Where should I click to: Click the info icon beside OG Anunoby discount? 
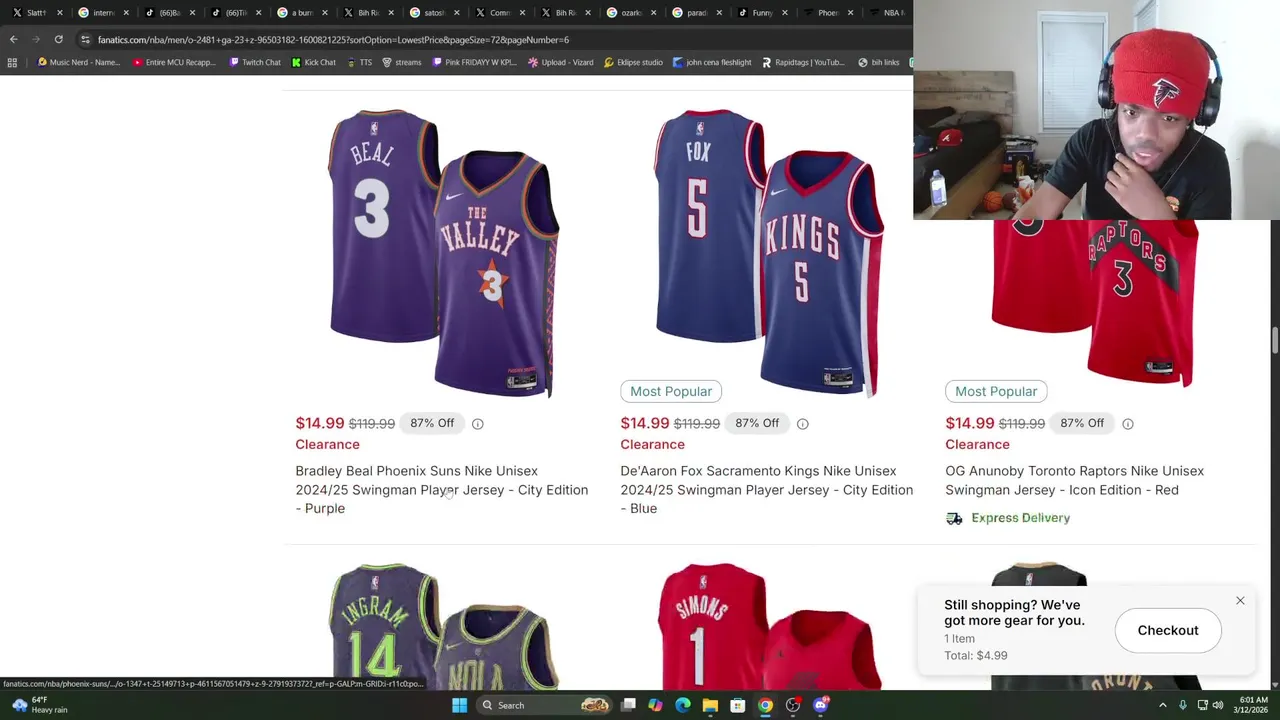1128,424
